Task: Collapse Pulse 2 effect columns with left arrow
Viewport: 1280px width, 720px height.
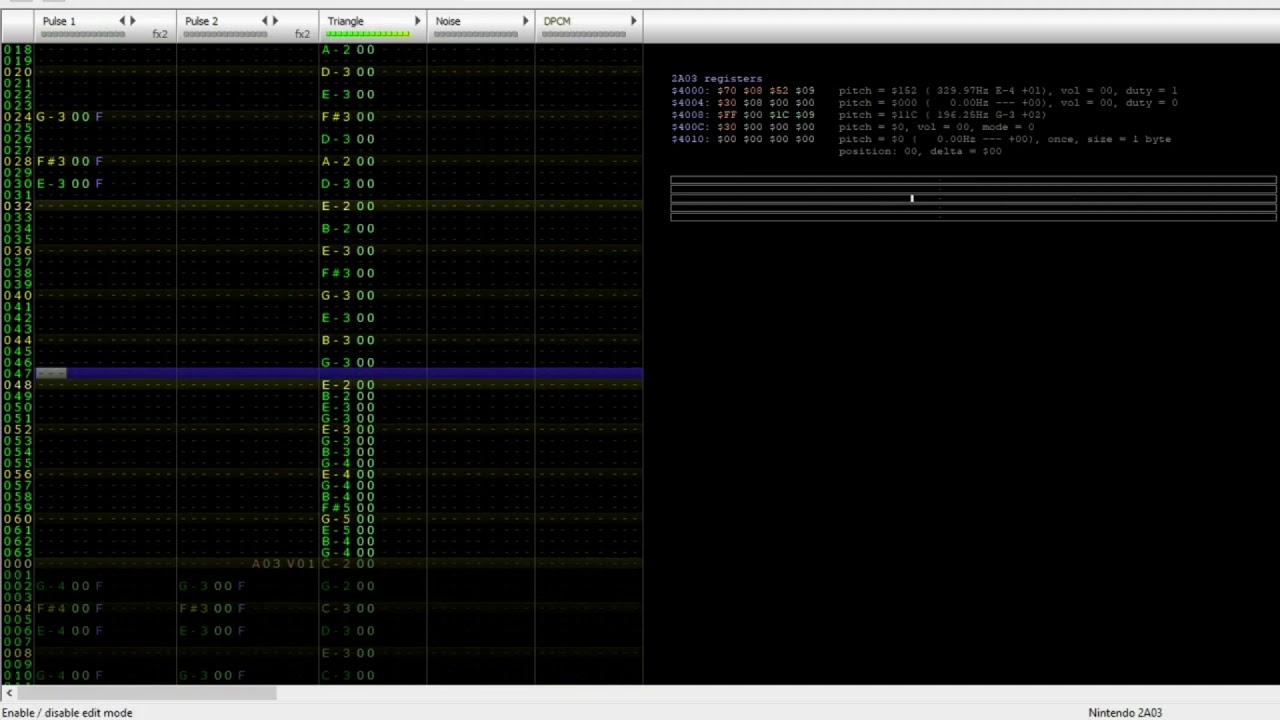Action: tap(265, 21)
